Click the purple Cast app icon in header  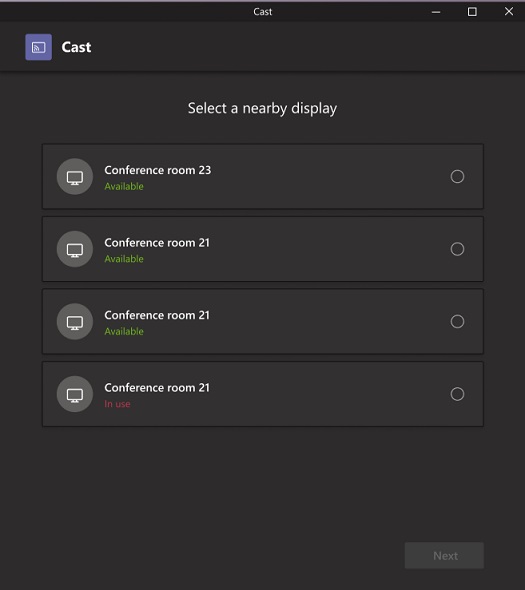(x=38, y=47)
